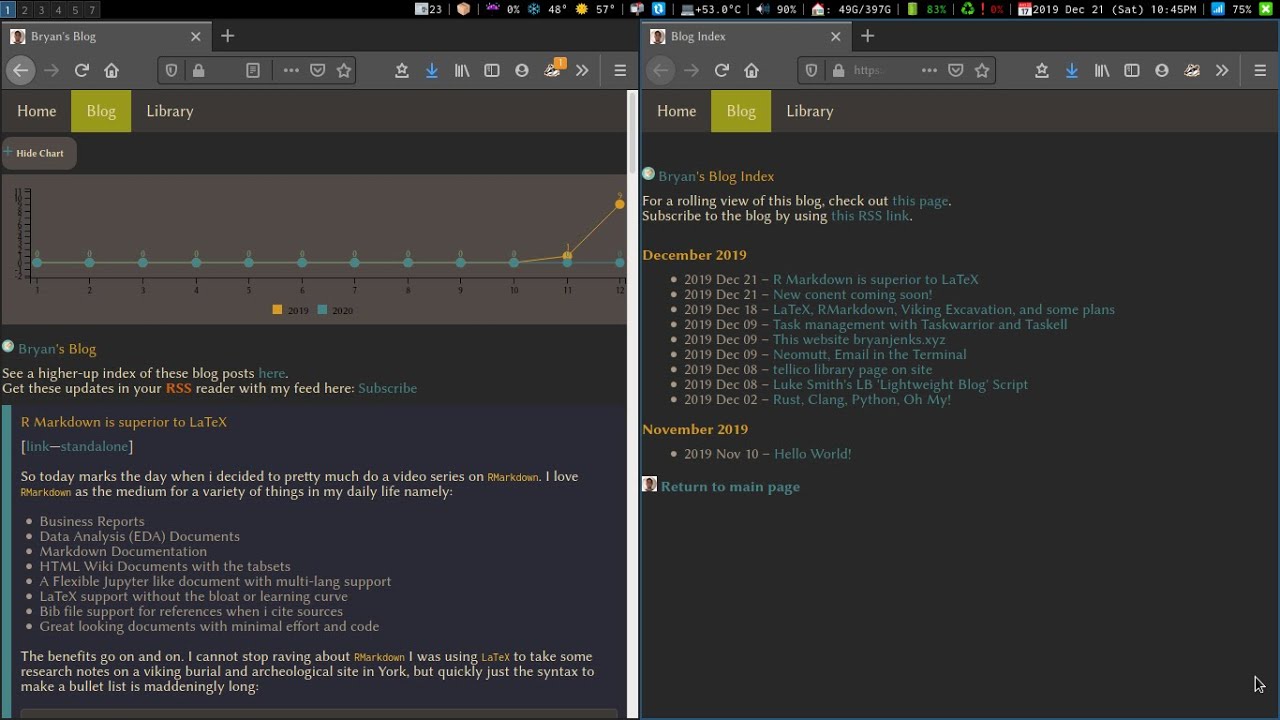Click Return to main page link
This screenshot has width=1280, height=720.
(730, 487)
